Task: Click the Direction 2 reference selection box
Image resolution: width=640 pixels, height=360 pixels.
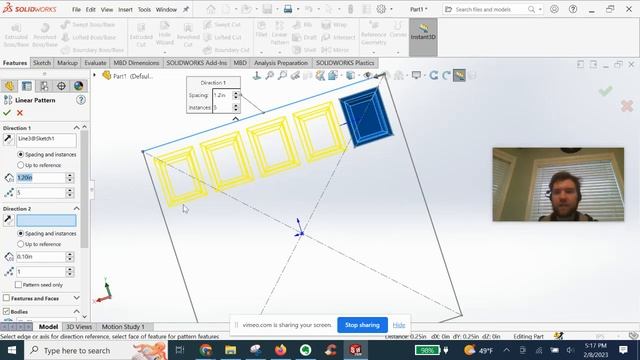Action: tap(46, 220)
